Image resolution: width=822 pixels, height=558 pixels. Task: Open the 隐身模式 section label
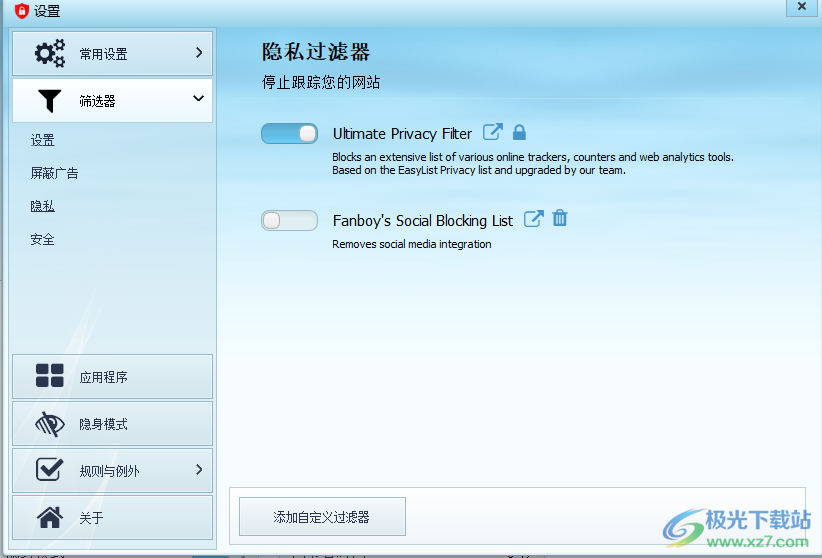(103, 424)
